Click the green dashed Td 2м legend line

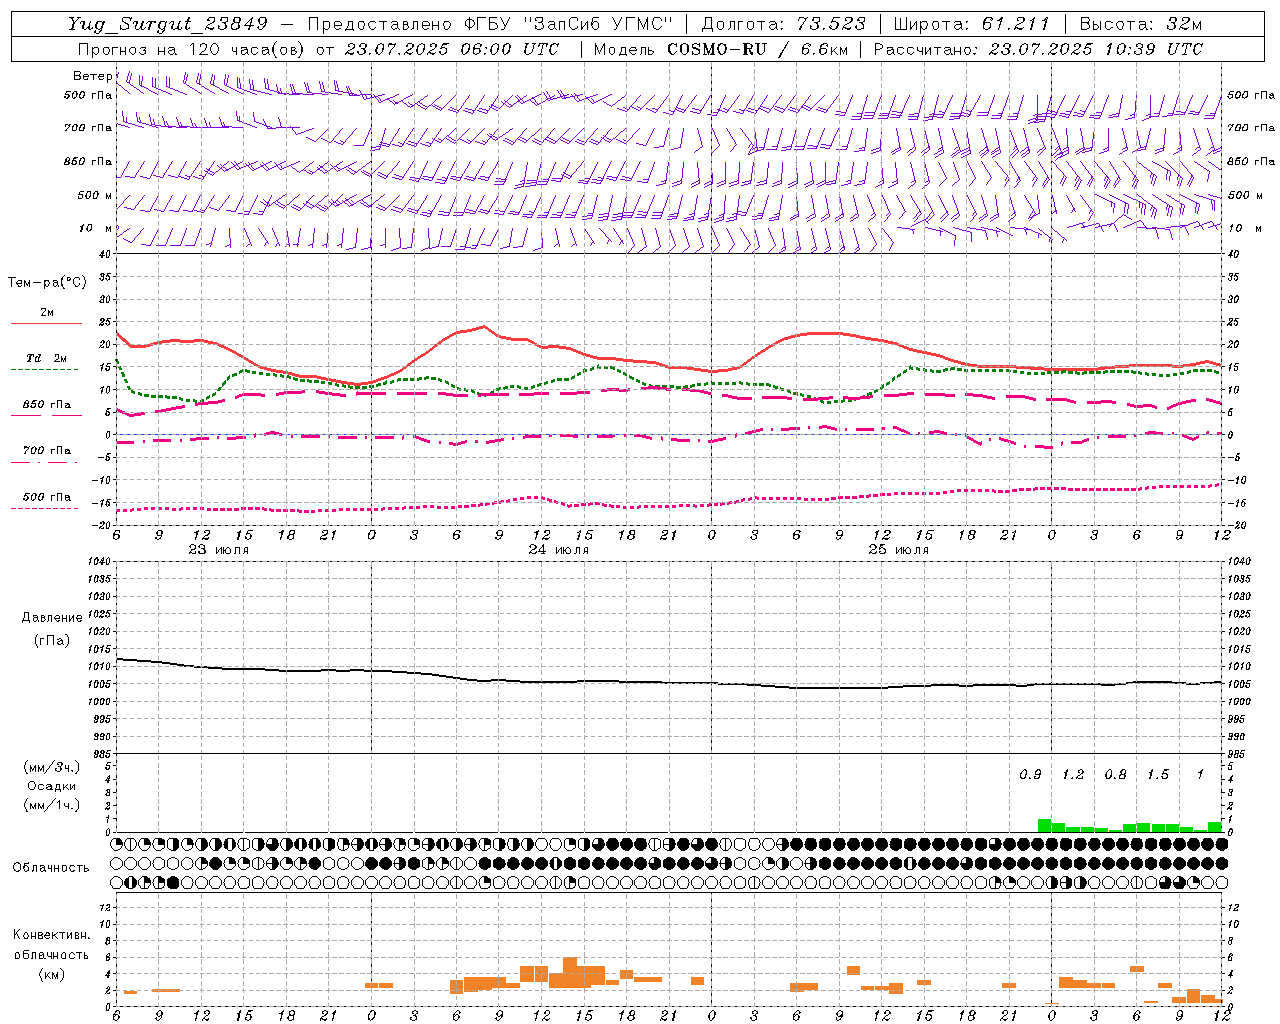[44, 370]
